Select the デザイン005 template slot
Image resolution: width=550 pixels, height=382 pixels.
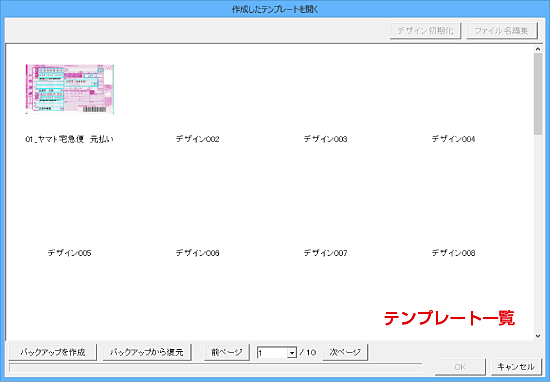[69, 253]
